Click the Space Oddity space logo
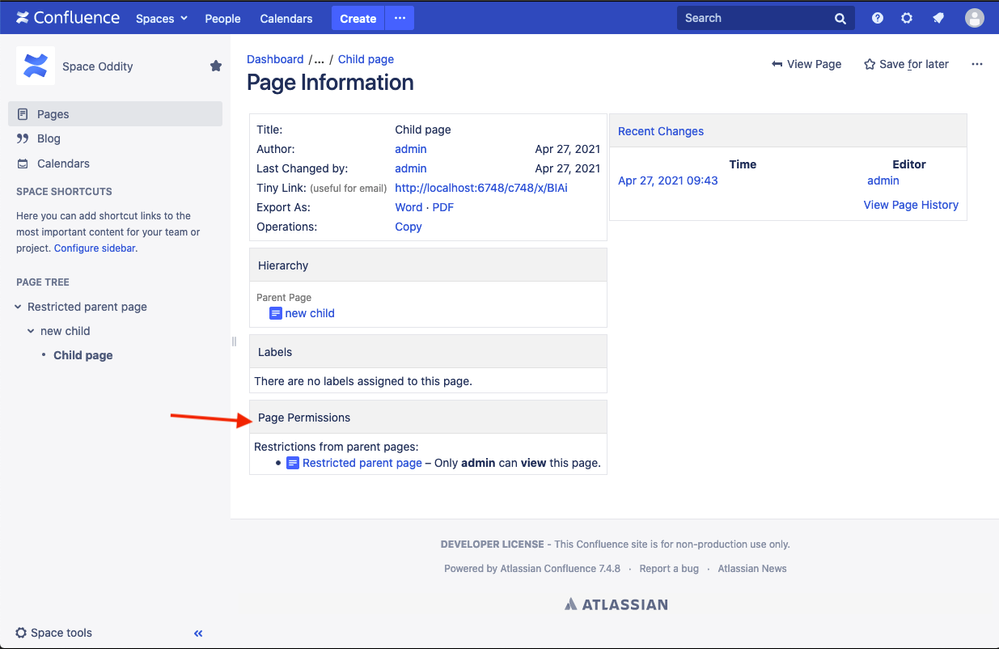999x649 pixels. (x=35, y=66)
